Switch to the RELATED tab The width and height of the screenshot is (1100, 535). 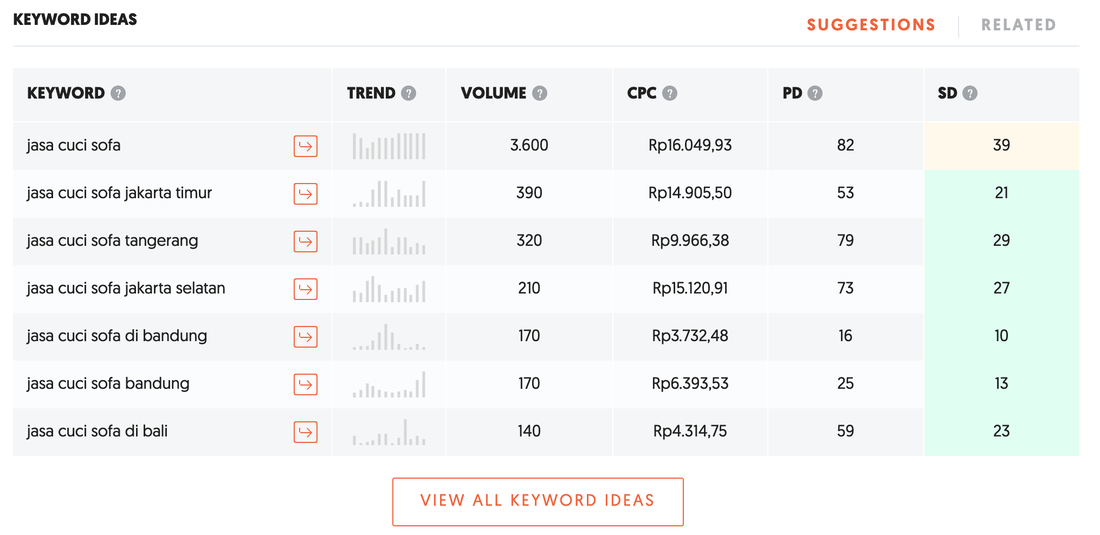point(1018,25)
